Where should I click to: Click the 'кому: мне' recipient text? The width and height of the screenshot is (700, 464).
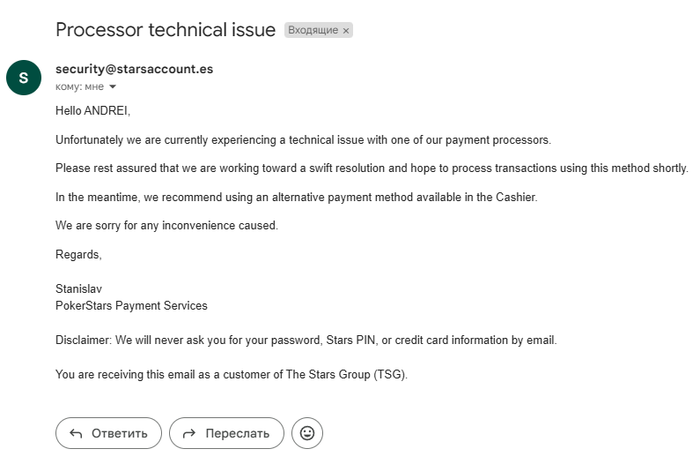pyautogui.click(x=79, y=87)
